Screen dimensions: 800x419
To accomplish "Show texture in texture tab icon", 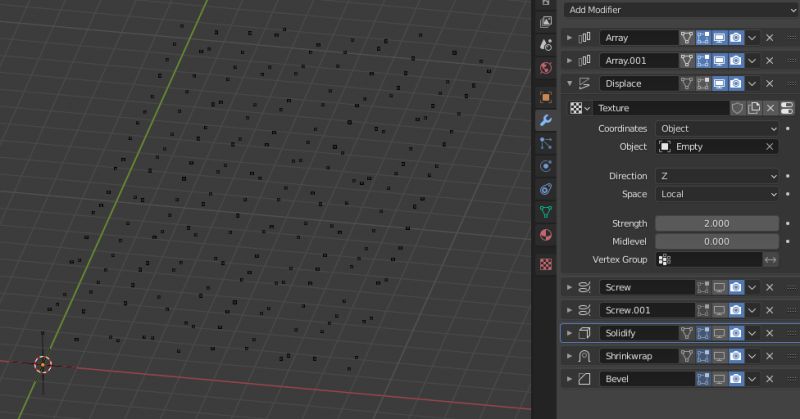I will [787, 108].
